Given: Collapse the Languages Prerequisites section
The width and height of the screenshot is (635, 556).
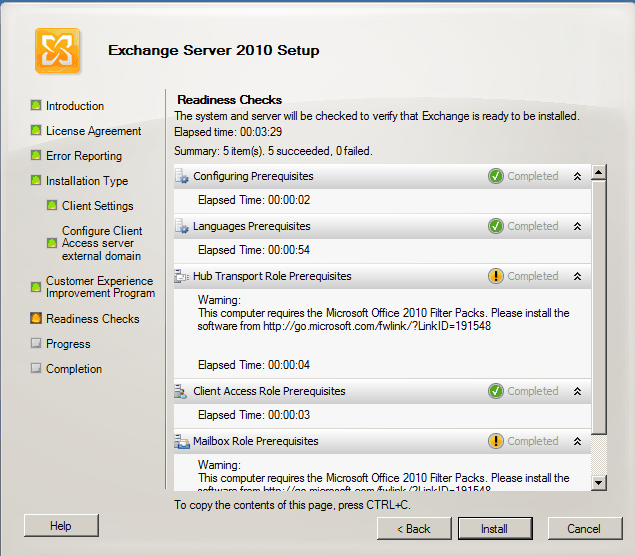Looking at the screenshot, I should click(577, 226).
